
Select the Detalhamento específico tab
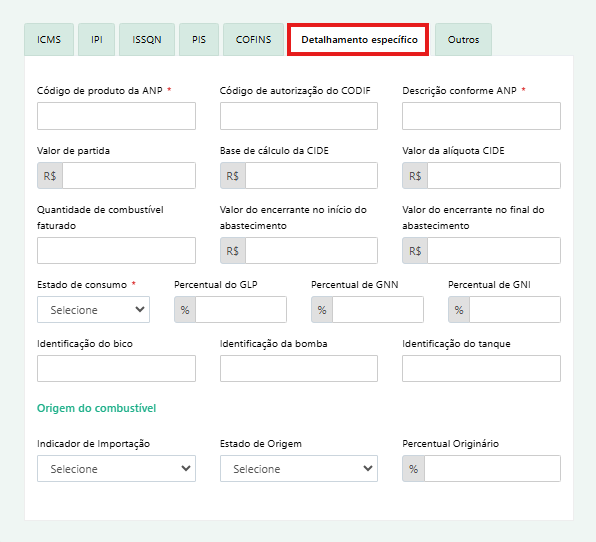pyautogui.click(x=358, y=40)
